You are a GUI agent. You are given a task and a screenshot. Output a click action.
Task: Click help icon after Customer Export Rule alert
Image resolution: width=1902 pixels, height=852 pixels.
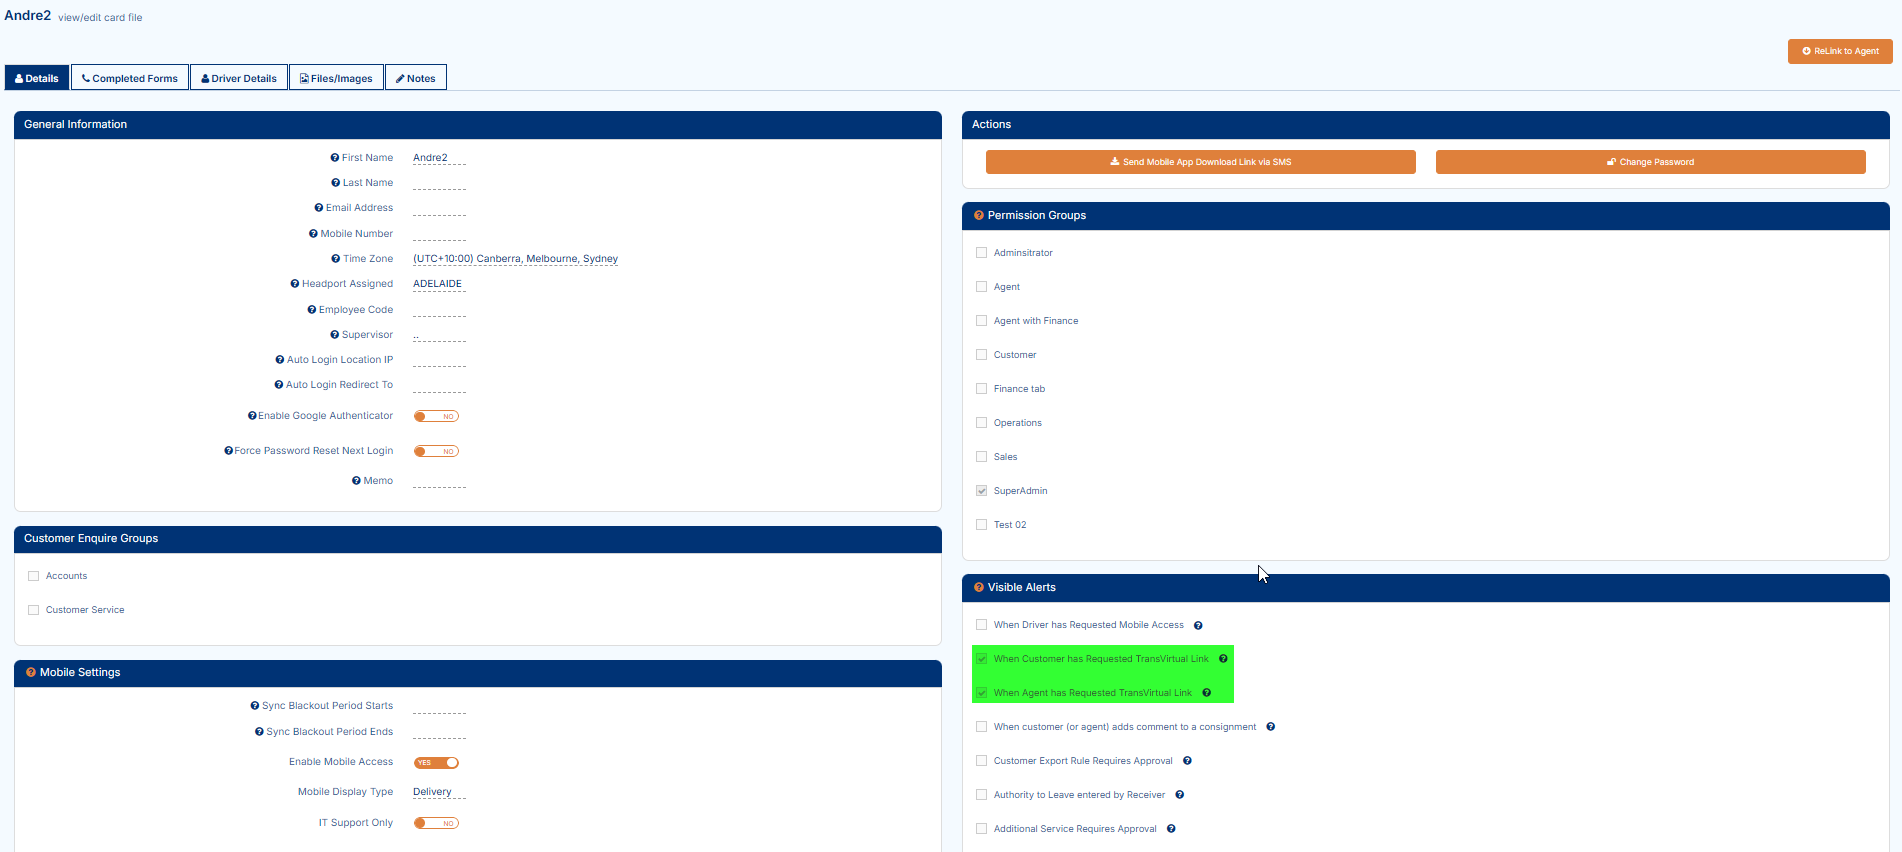tap(1187, 761)
